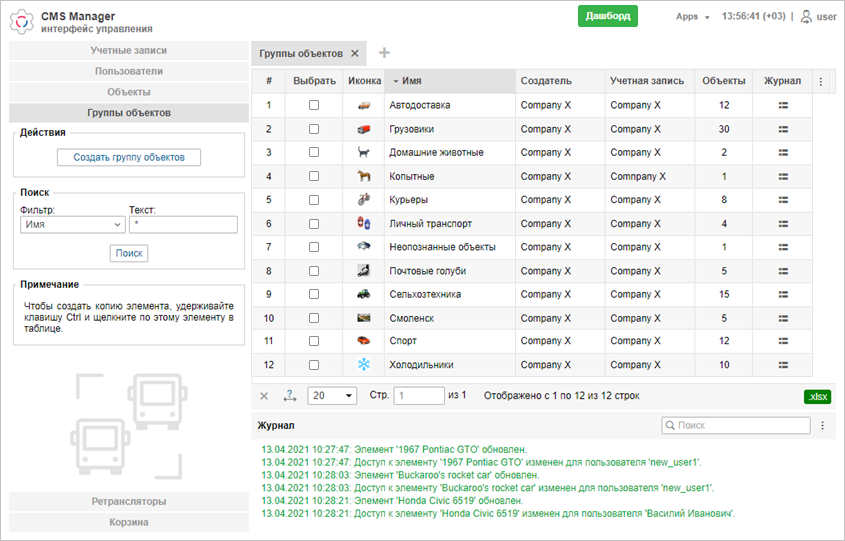The width and height of the screenshot is (845, 541).
Task: Open the Журнал panel three-dot menu
Action: coord(822,426)
